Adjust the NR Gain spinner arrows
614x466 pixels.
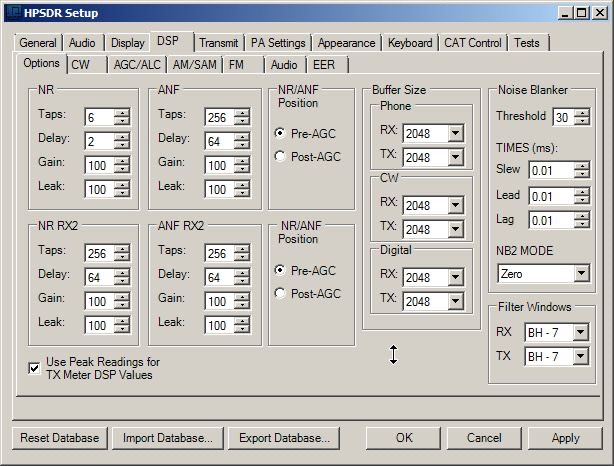click(x=122, y=165)
